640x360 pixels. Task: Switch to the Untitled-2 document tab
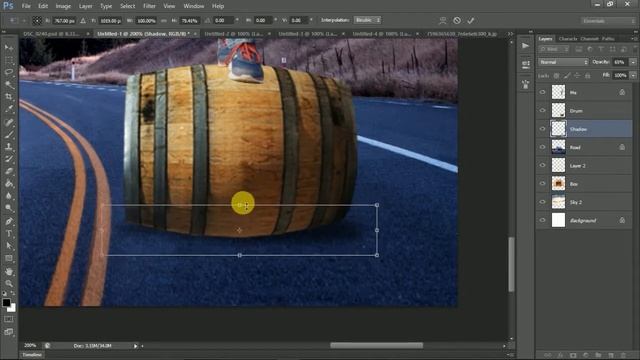(233, 34)
